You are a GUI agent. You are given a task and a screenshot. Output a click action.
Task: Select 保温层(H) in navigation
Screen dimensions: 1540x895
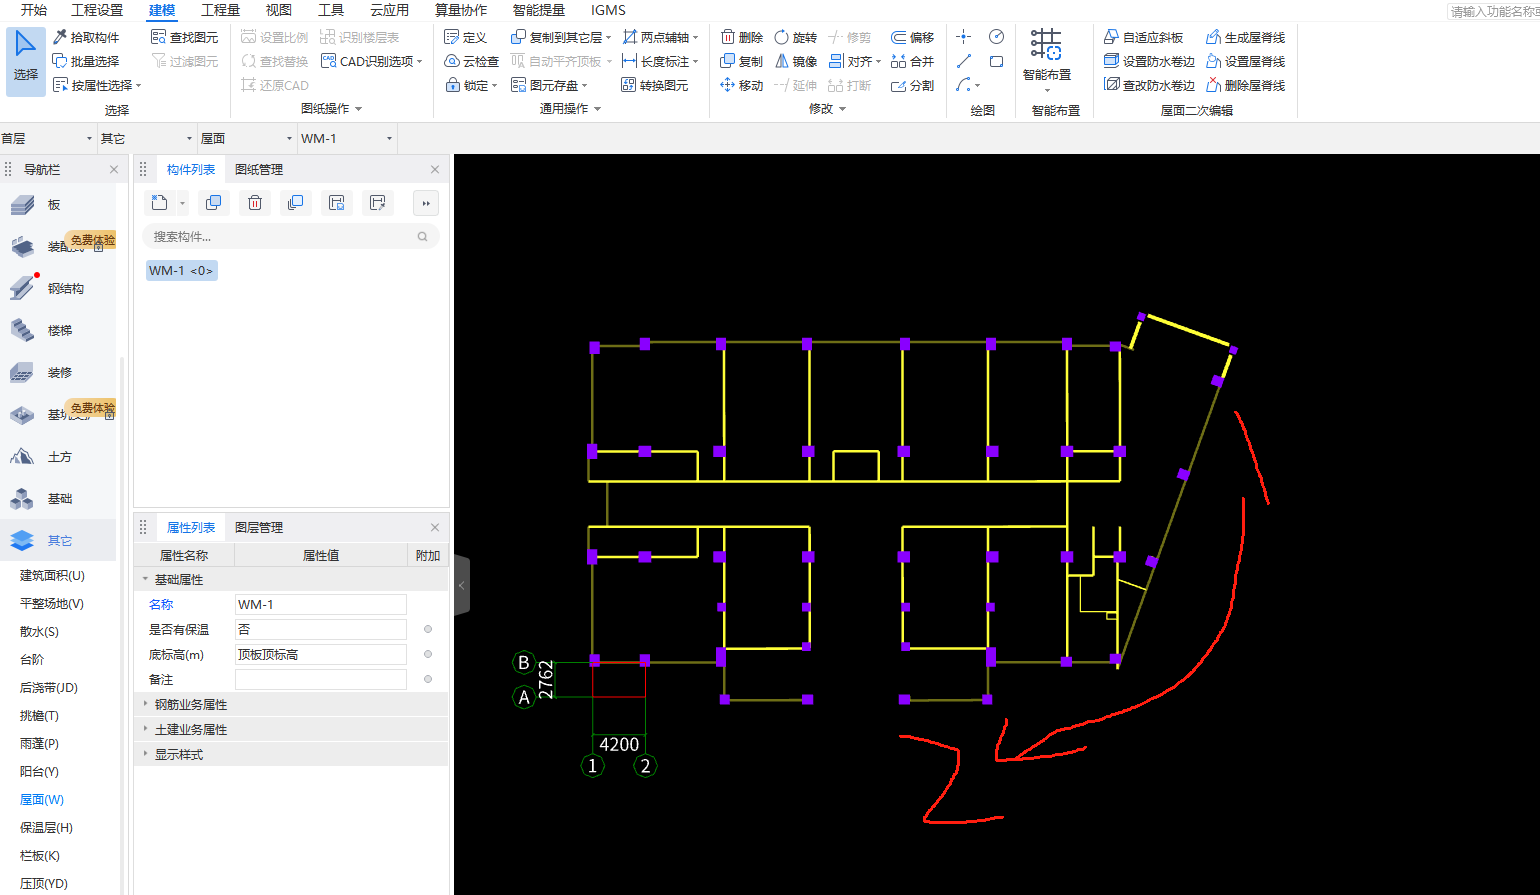click(x=46, y=827)
